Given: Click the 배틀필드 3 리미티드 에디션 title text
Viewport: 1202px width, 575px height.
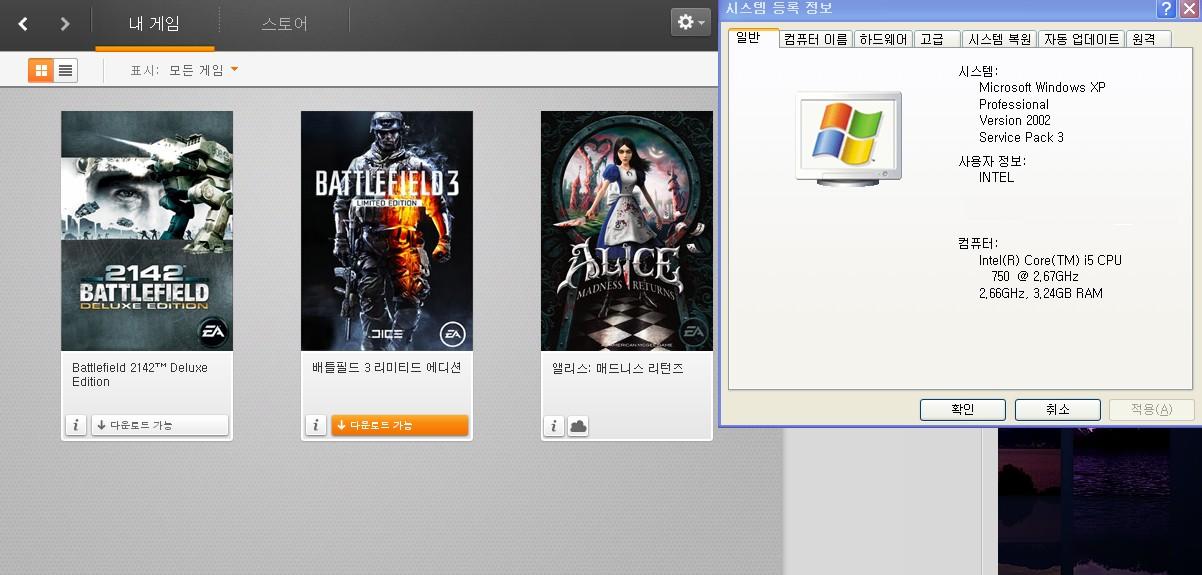Looking at the screenshot, I should [x=386, y=367].
